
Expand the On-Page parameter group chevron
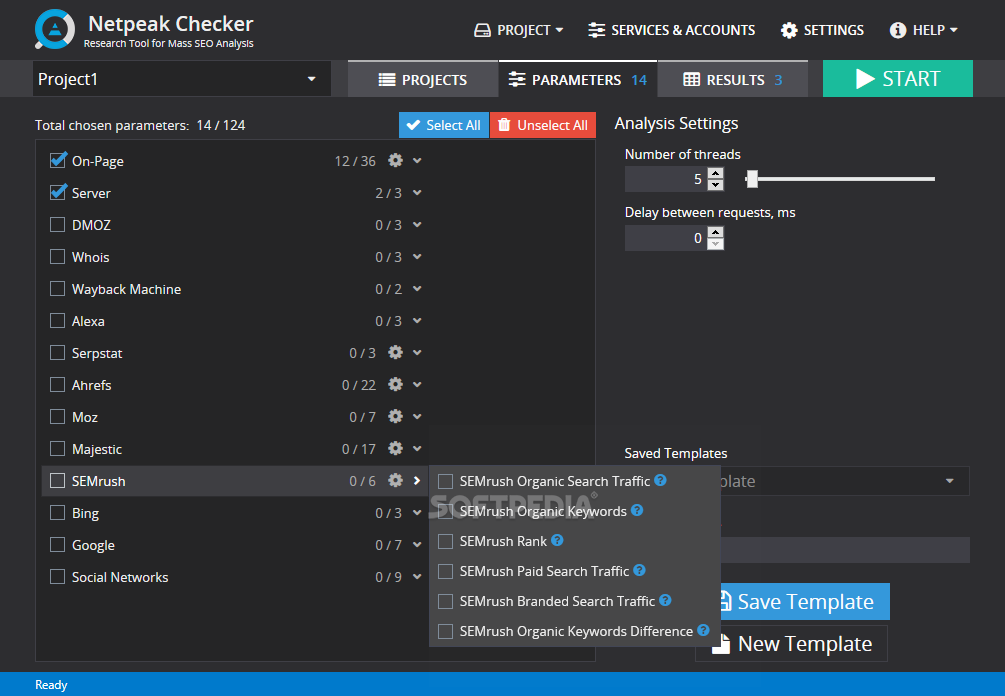(417, 160)
